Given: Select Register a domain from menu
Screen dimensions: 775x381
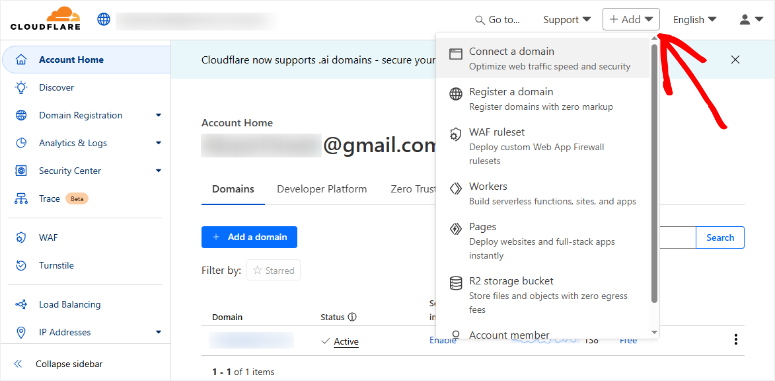Looking at the screenshot, I should pos(543,99).
